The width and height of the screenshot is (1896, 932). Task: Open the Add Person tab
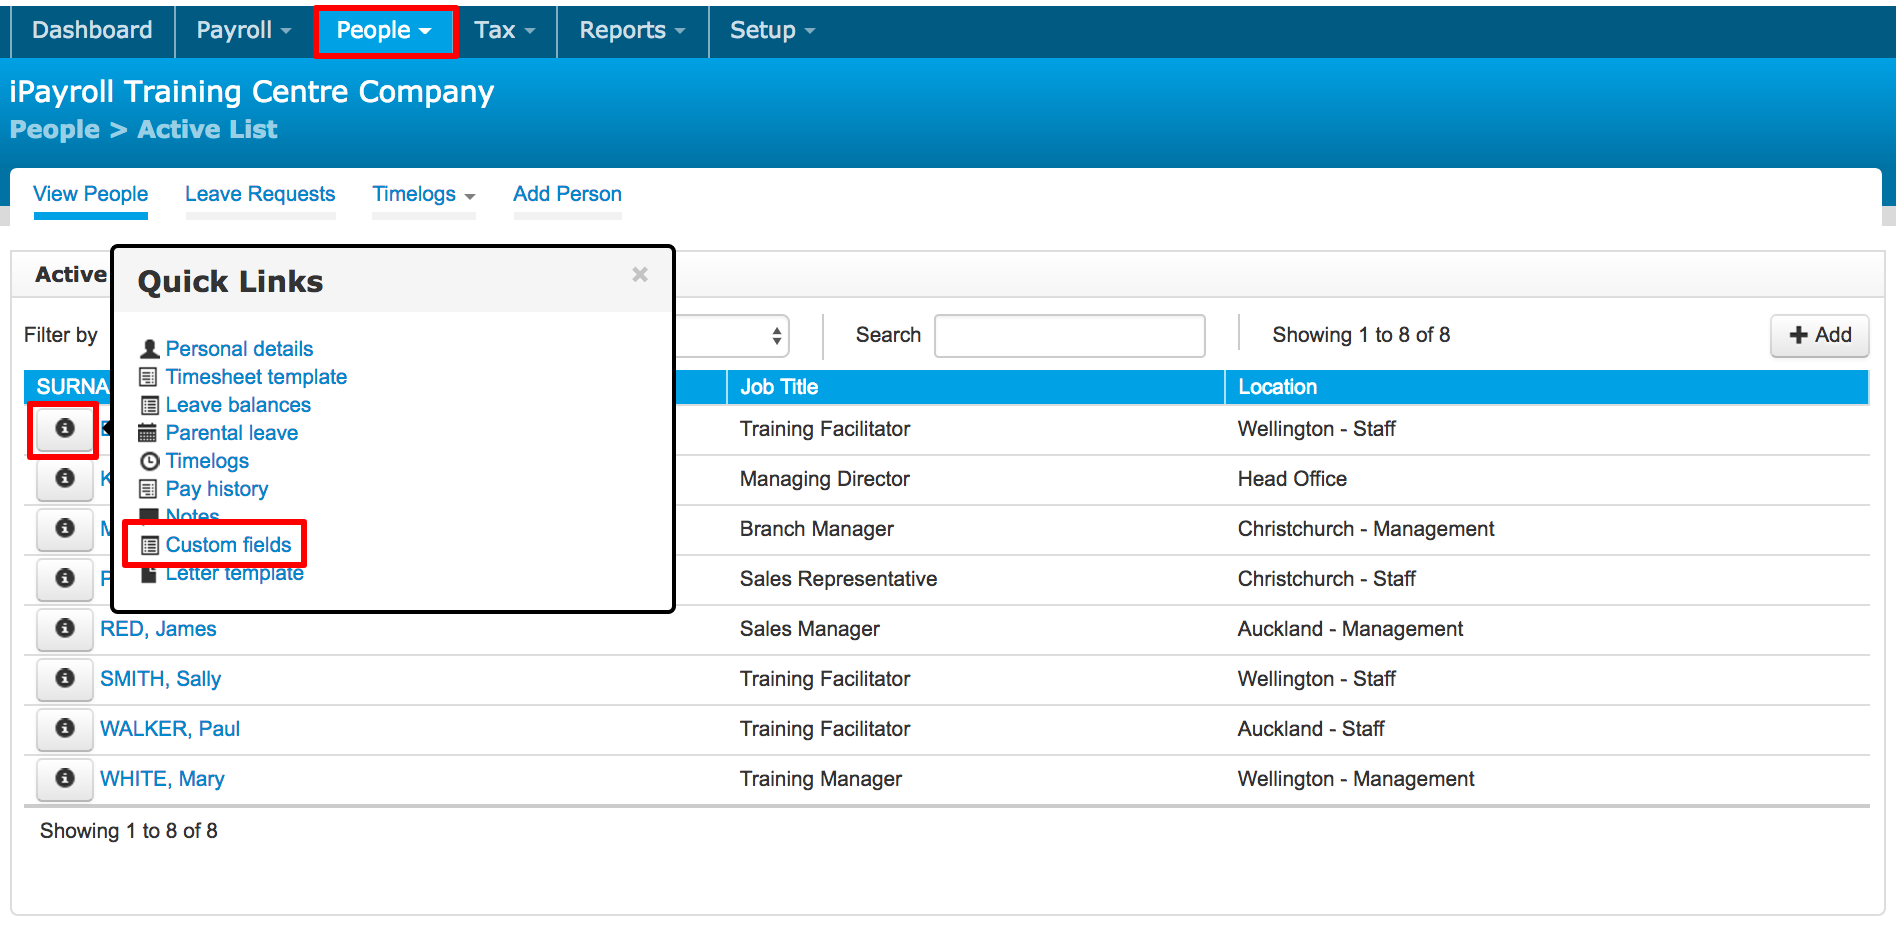pos(567,195)
